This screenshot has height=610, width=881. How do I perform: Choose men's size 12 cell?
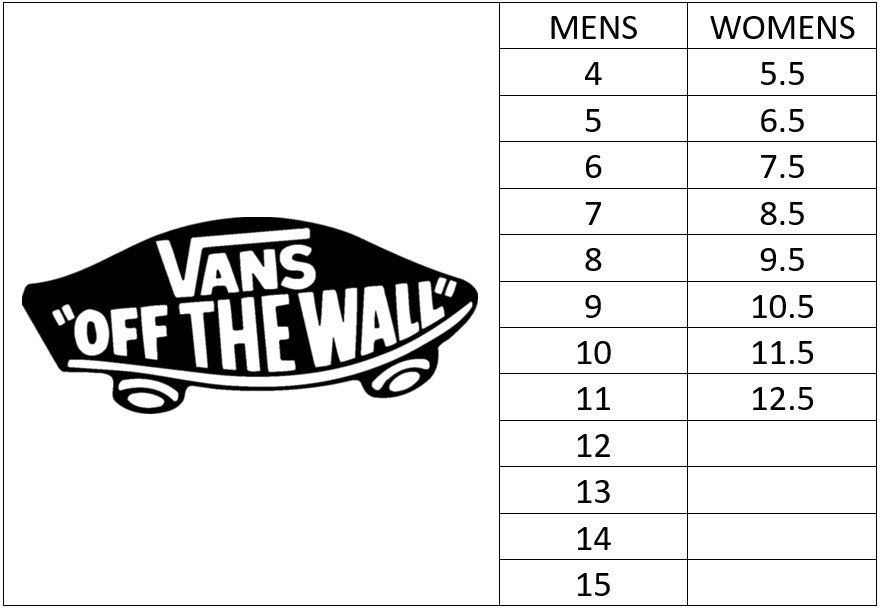point(593,446)
